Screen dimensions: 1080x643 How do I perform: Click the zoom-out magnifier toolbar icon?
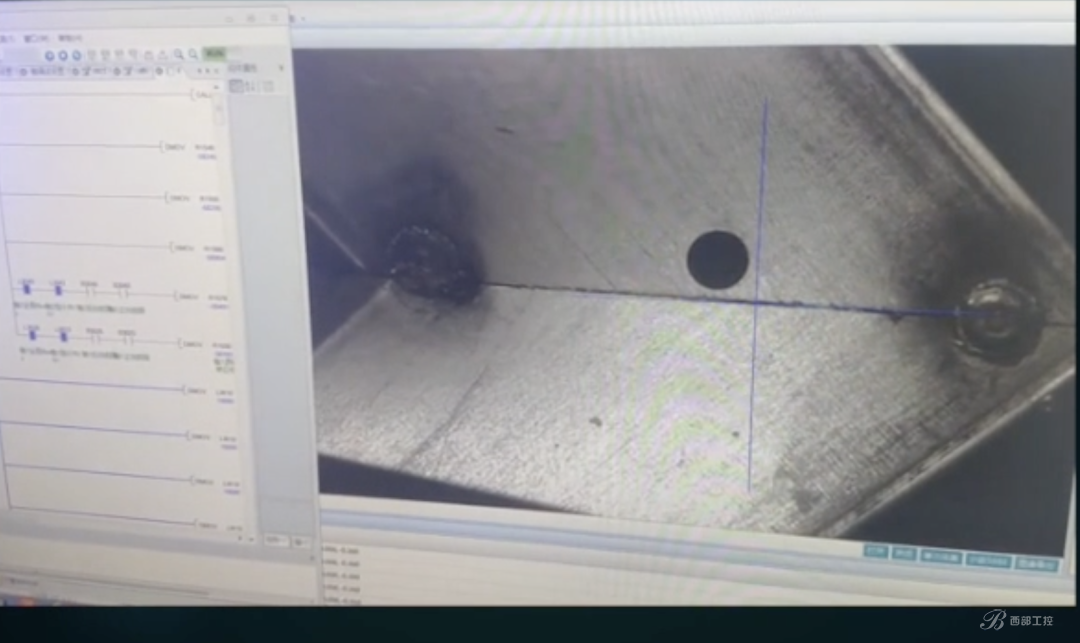pyautogui.click(x=194, y=54)
